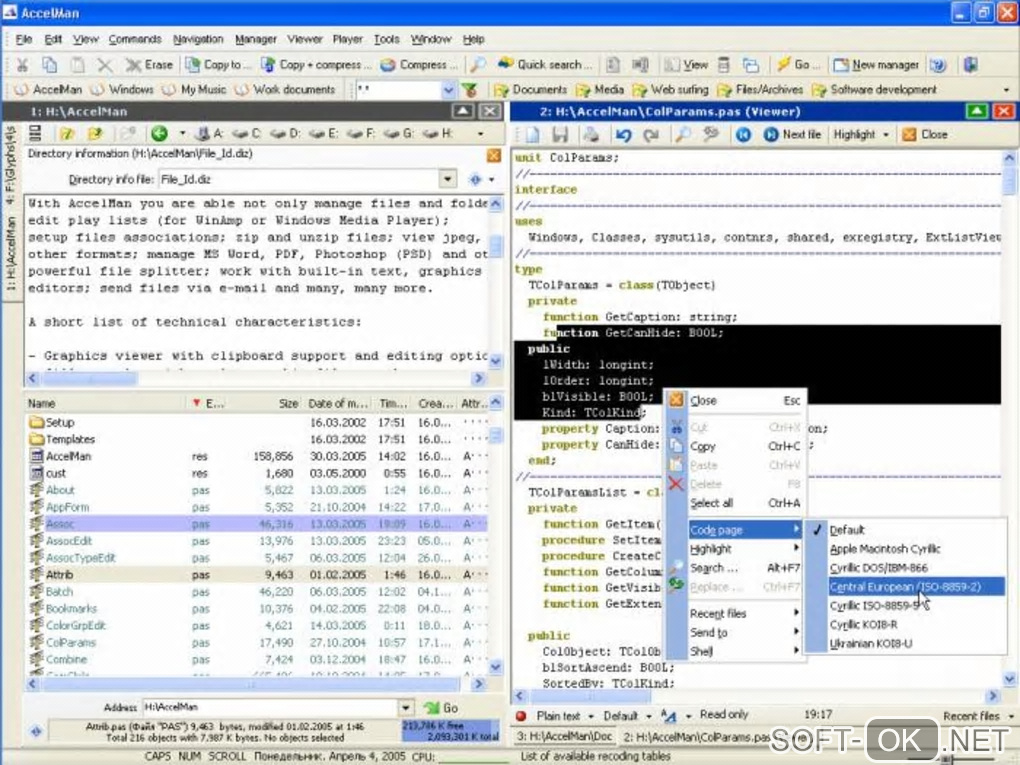This screenshot has height=765, width=1020.
Task: Open the Web surfing folder group
Action: pos(671,89)
